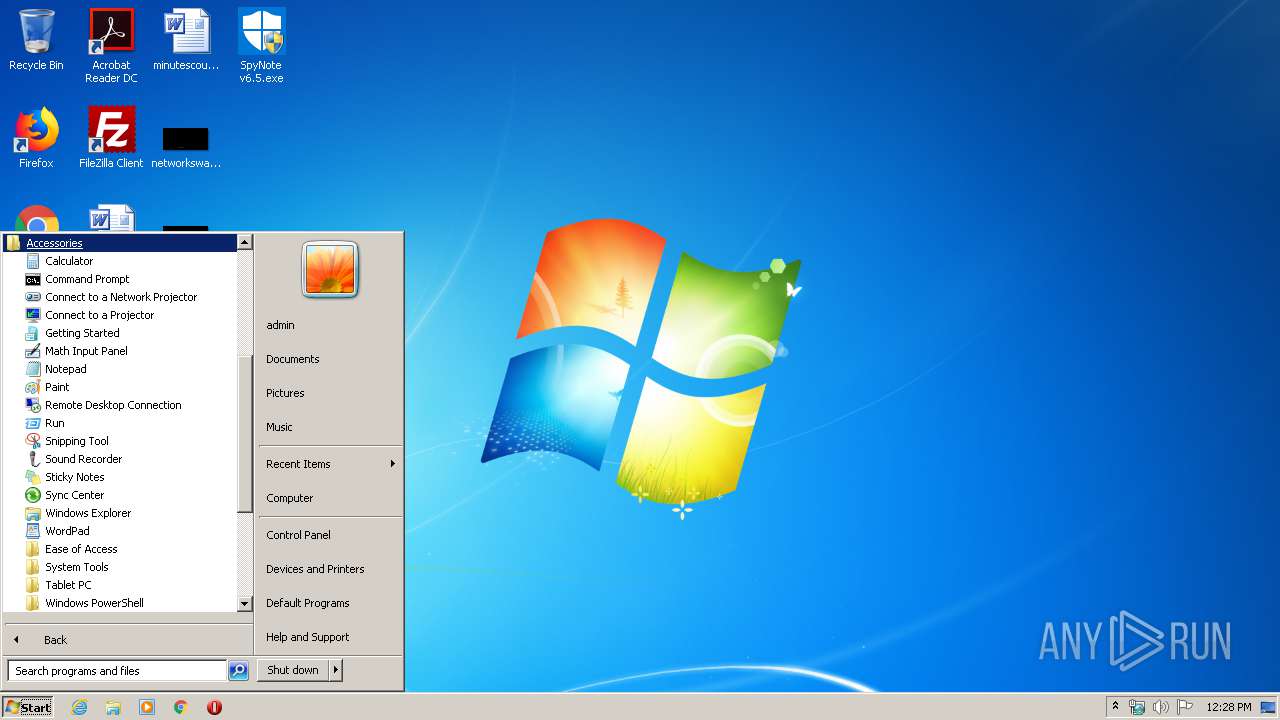Open Internet Explorer from the taskbar

pos(79,707)
